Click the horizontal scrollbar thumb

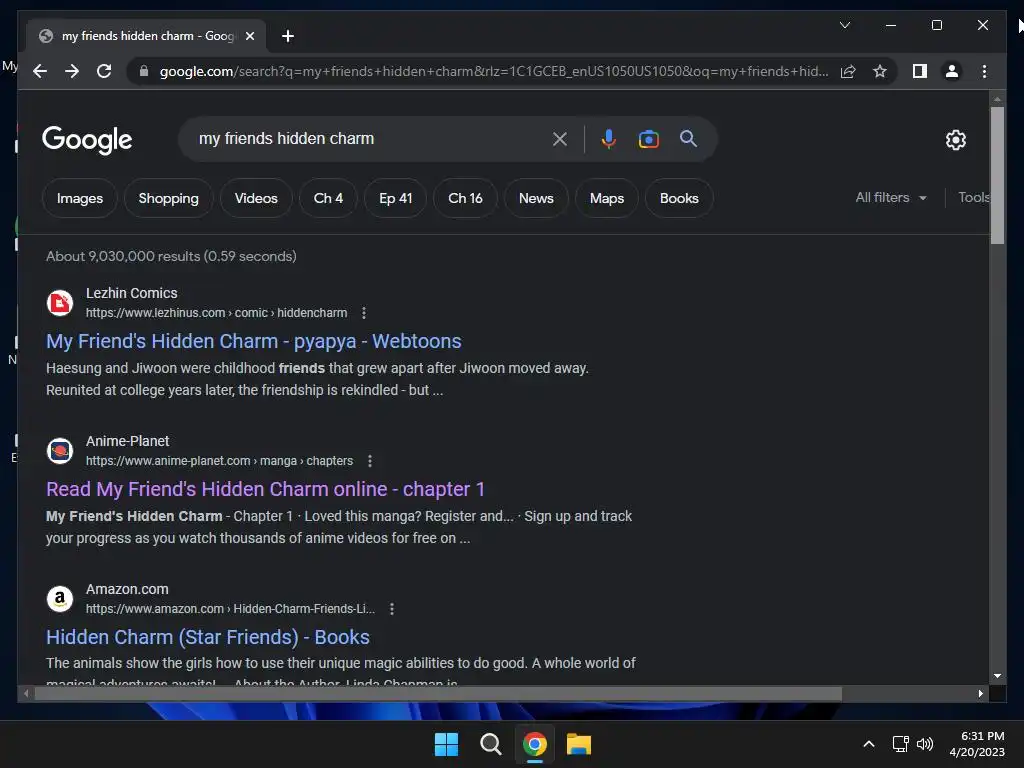(x=438, y=694)
